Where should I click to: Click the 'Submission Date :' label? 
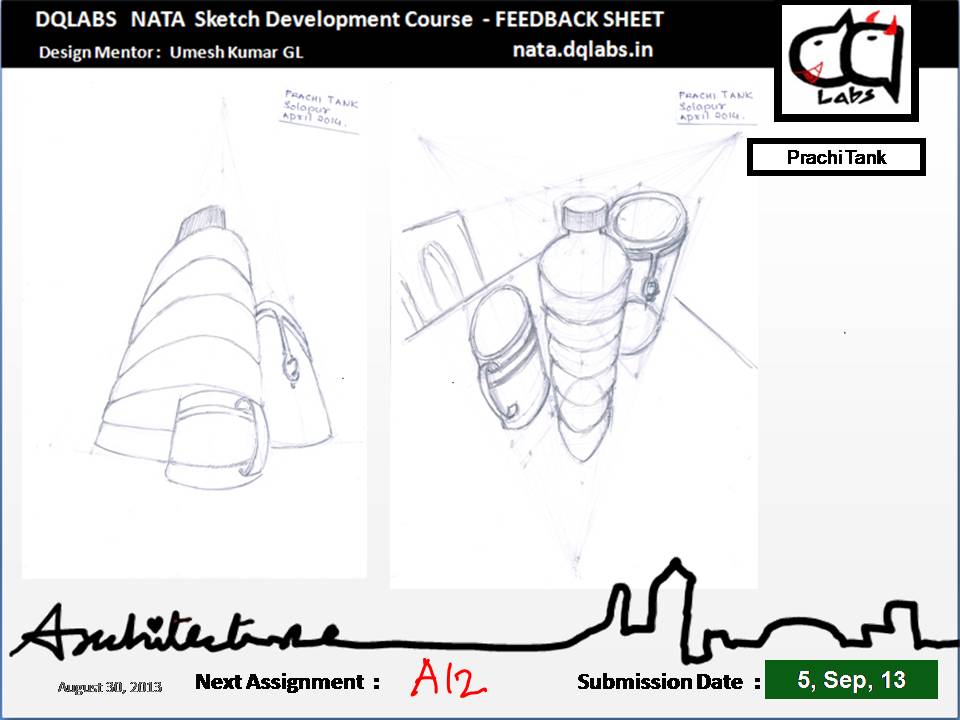coord(669,681)
